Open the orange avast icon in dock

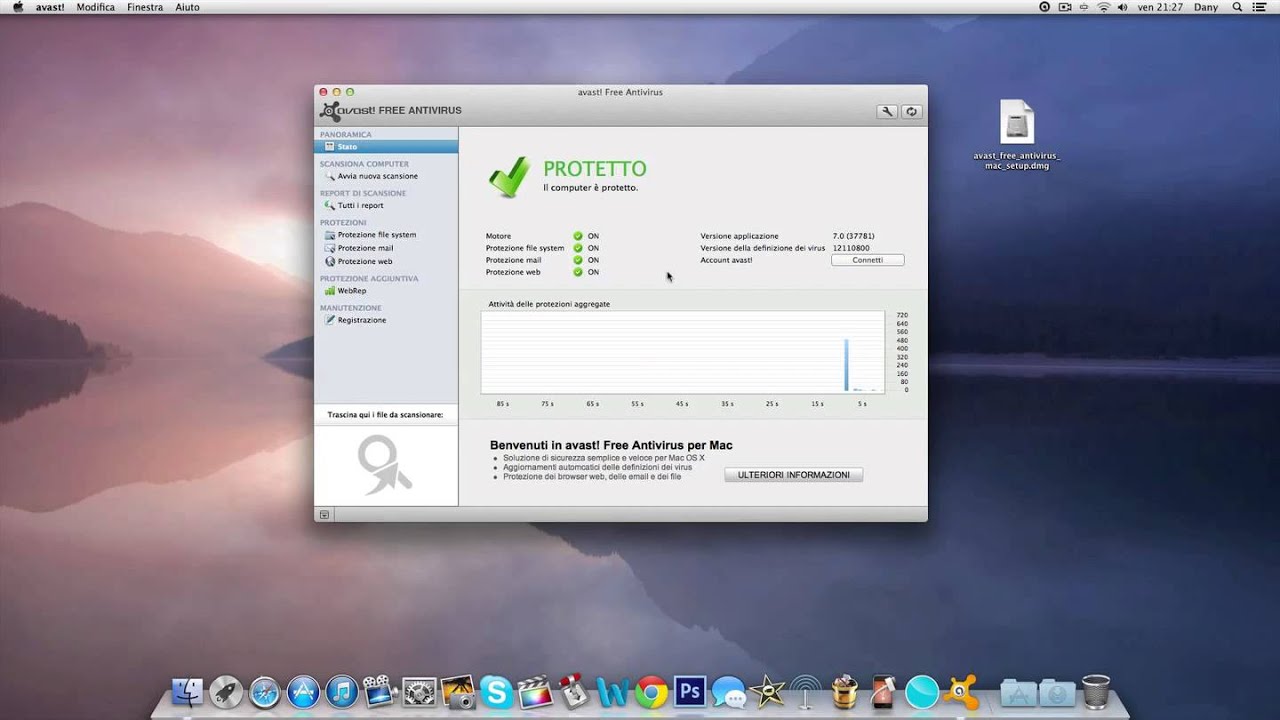pos(961,691)
